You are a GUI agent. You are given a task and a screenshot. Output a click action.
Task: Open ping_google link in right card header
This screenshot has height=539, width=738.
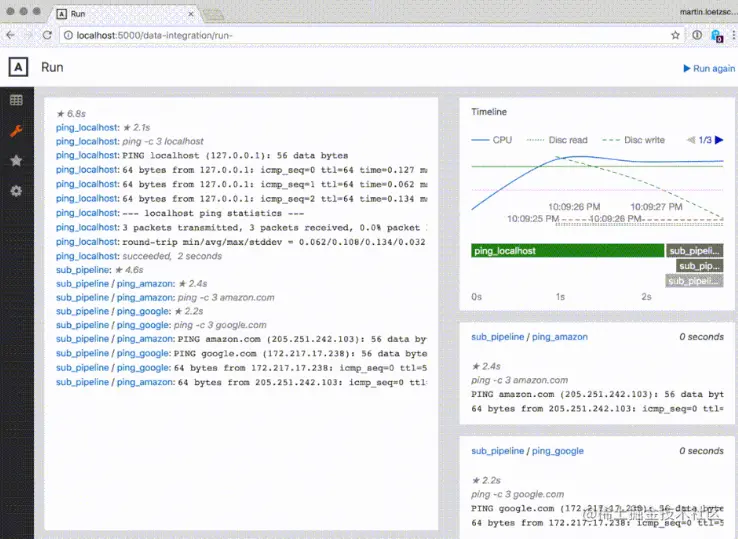click(x=558, y=451)
